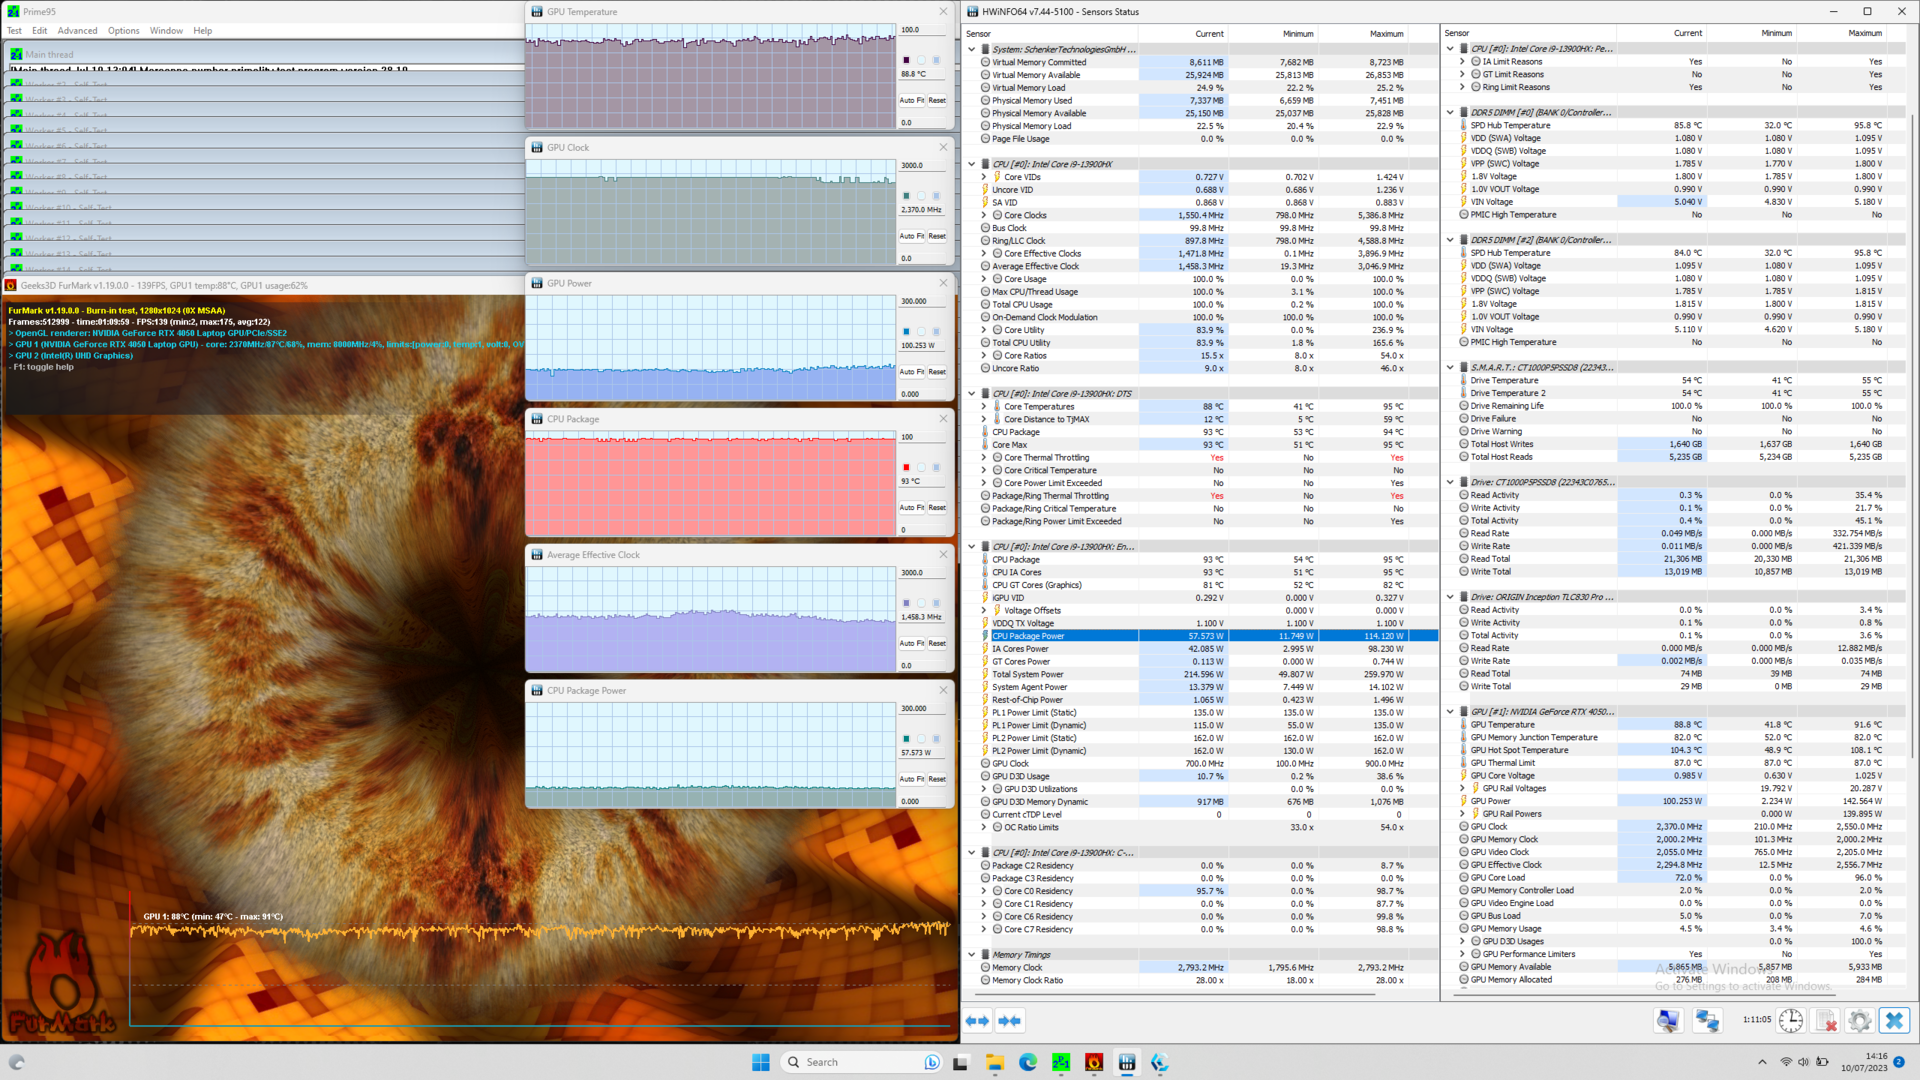This screenshot has width=1920, height=1080.
Task: Click the dark purple swatch in GPU Temperature graph
Action: point(907,60)
